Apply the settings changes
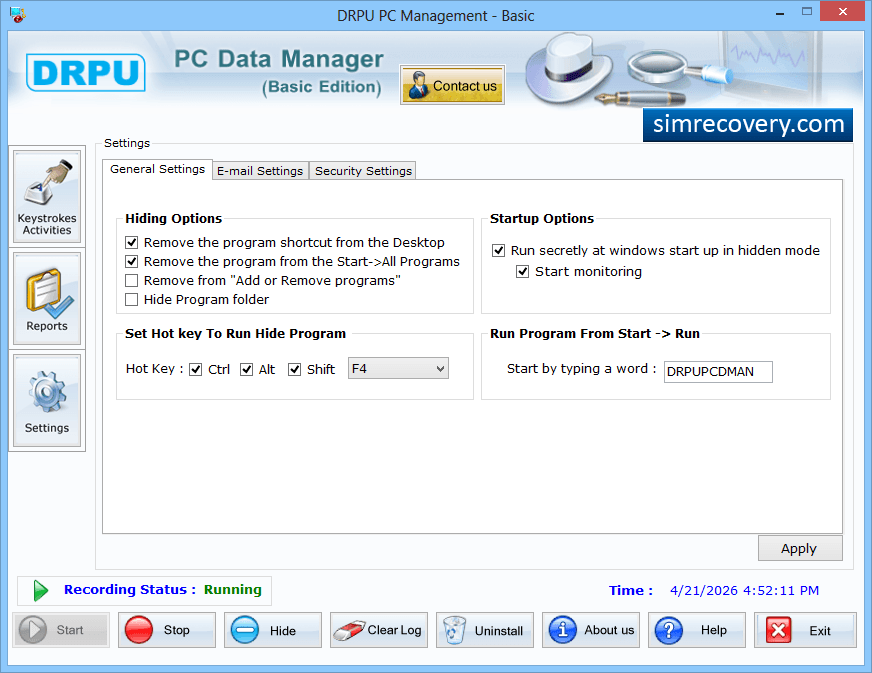The height and width of the screenshot is (673, 872). (x=800, y=548)
